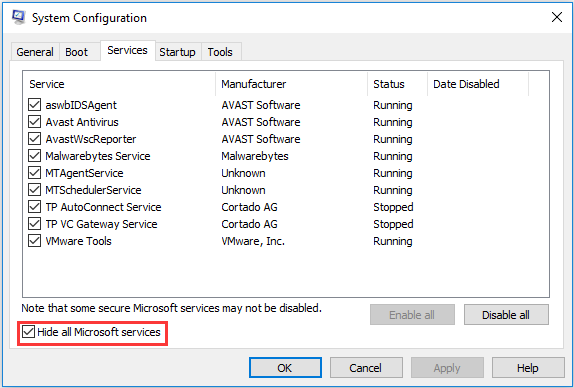This screenshot has width=574, height=388.
Task: Select the aswbIDSAgent service name
Action: pyautogui.click(x=81, y=105)
